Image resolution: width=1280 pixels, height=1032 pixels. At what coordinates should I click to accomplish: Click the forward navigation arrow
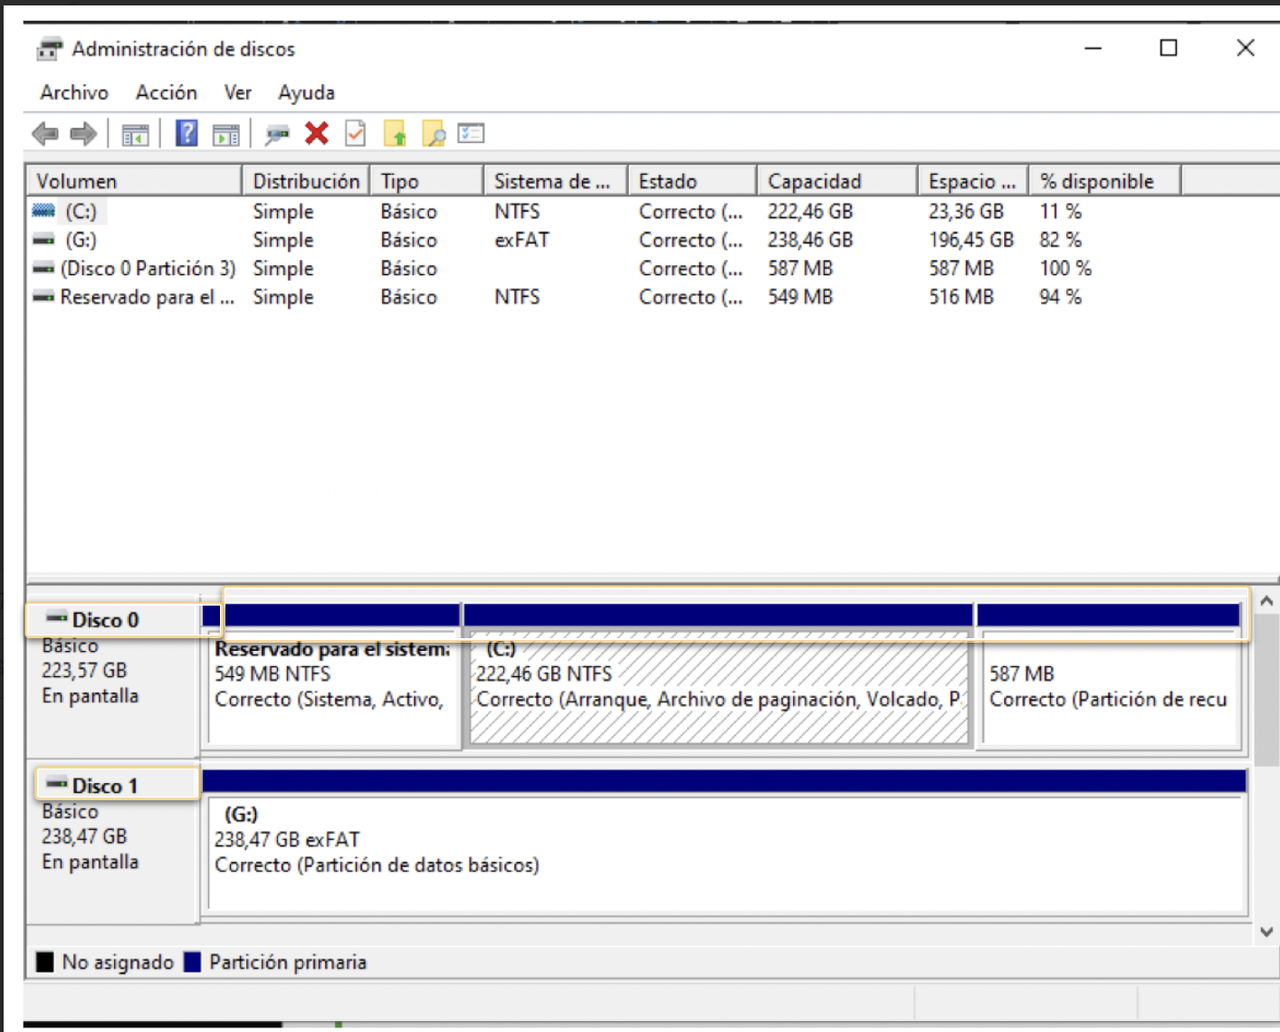point(84,133)
